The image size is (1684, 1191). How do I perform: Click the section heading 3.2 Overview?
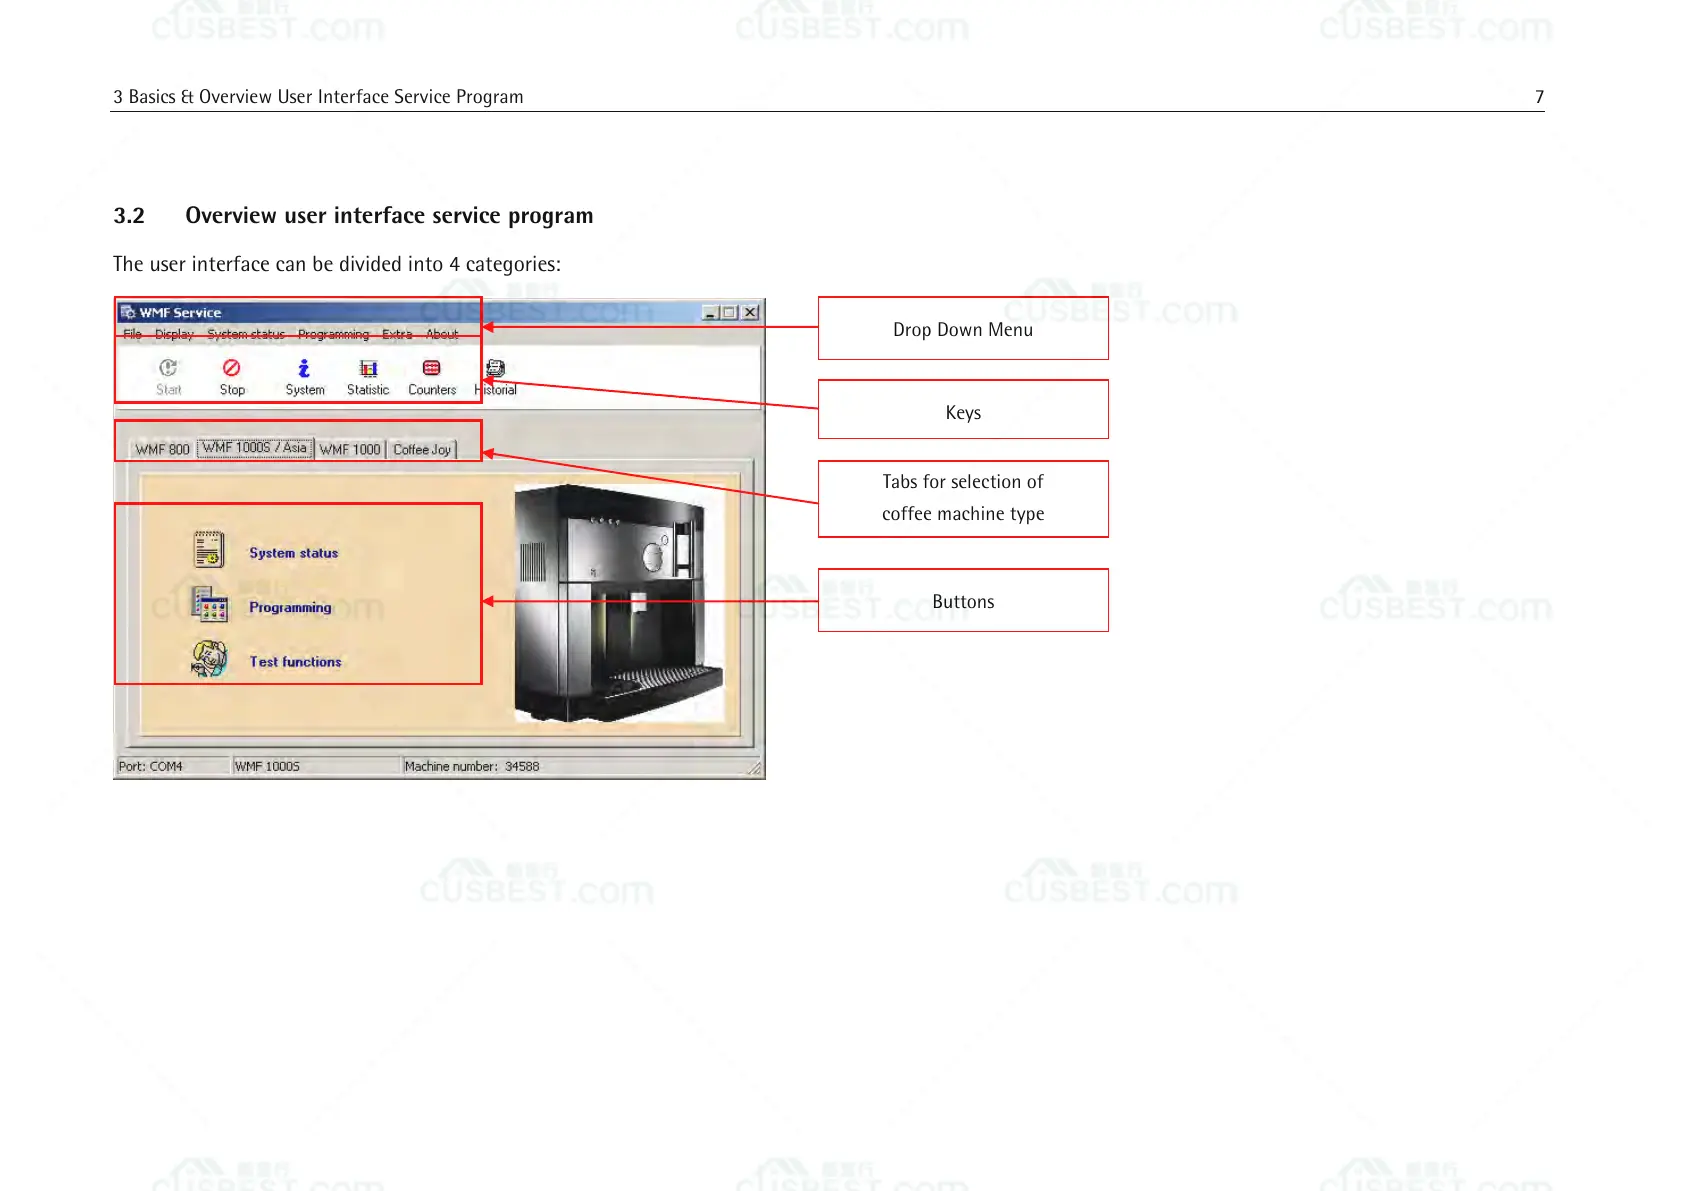pos(353,216)
